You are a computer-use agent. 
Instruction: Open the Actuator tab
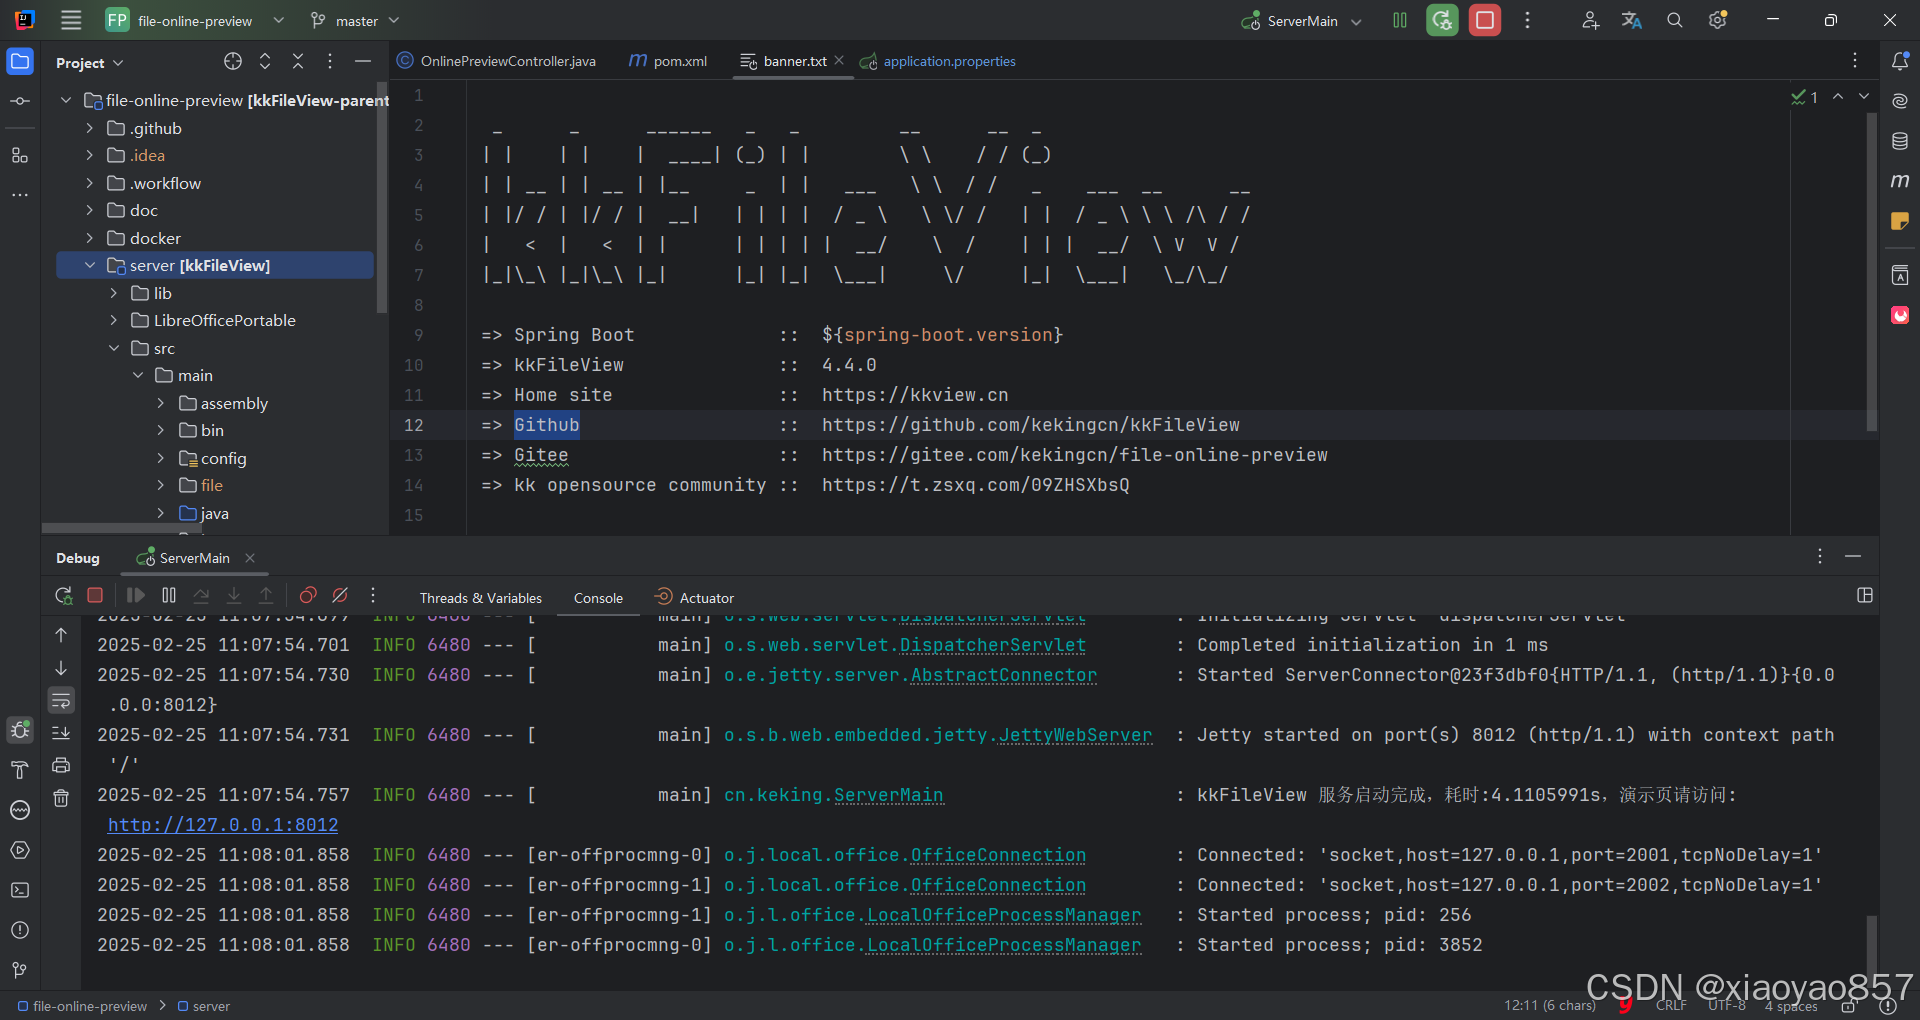tap(694, 598)
